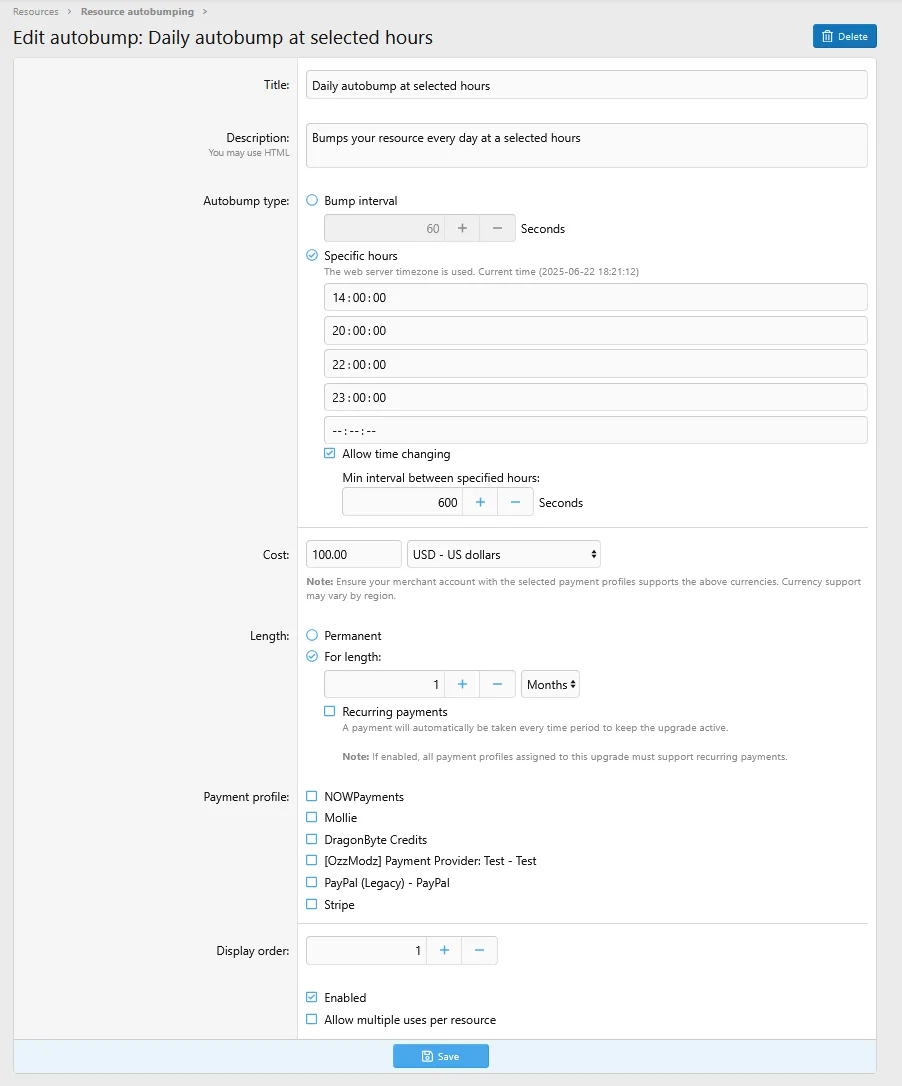The height and width of the screenshot is (1086, 902).
Task: Check the NOWPayments payment profile
Action: [x=312, y=796]
